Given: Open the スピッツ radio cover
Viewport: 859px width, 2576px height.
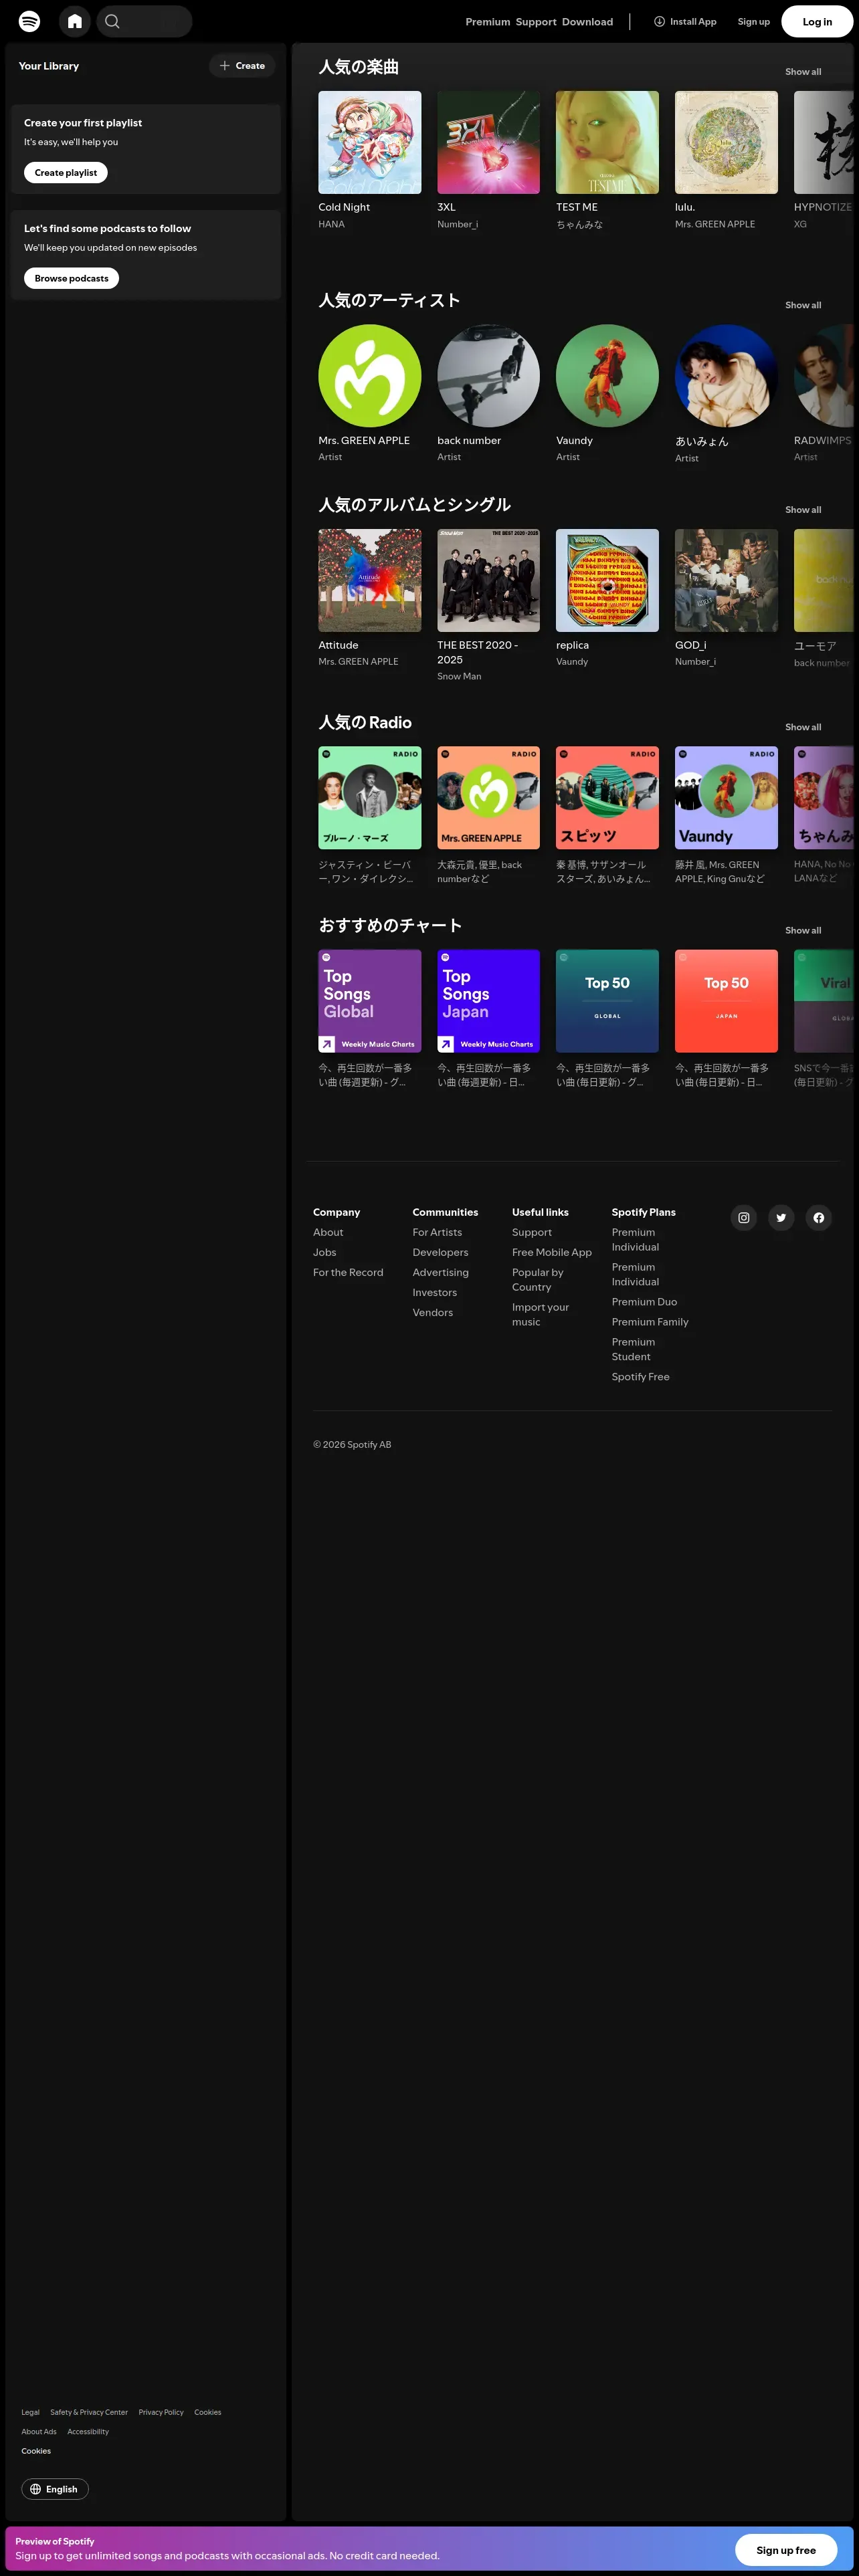Looking at the screenshot, I should tap(607, 798).
